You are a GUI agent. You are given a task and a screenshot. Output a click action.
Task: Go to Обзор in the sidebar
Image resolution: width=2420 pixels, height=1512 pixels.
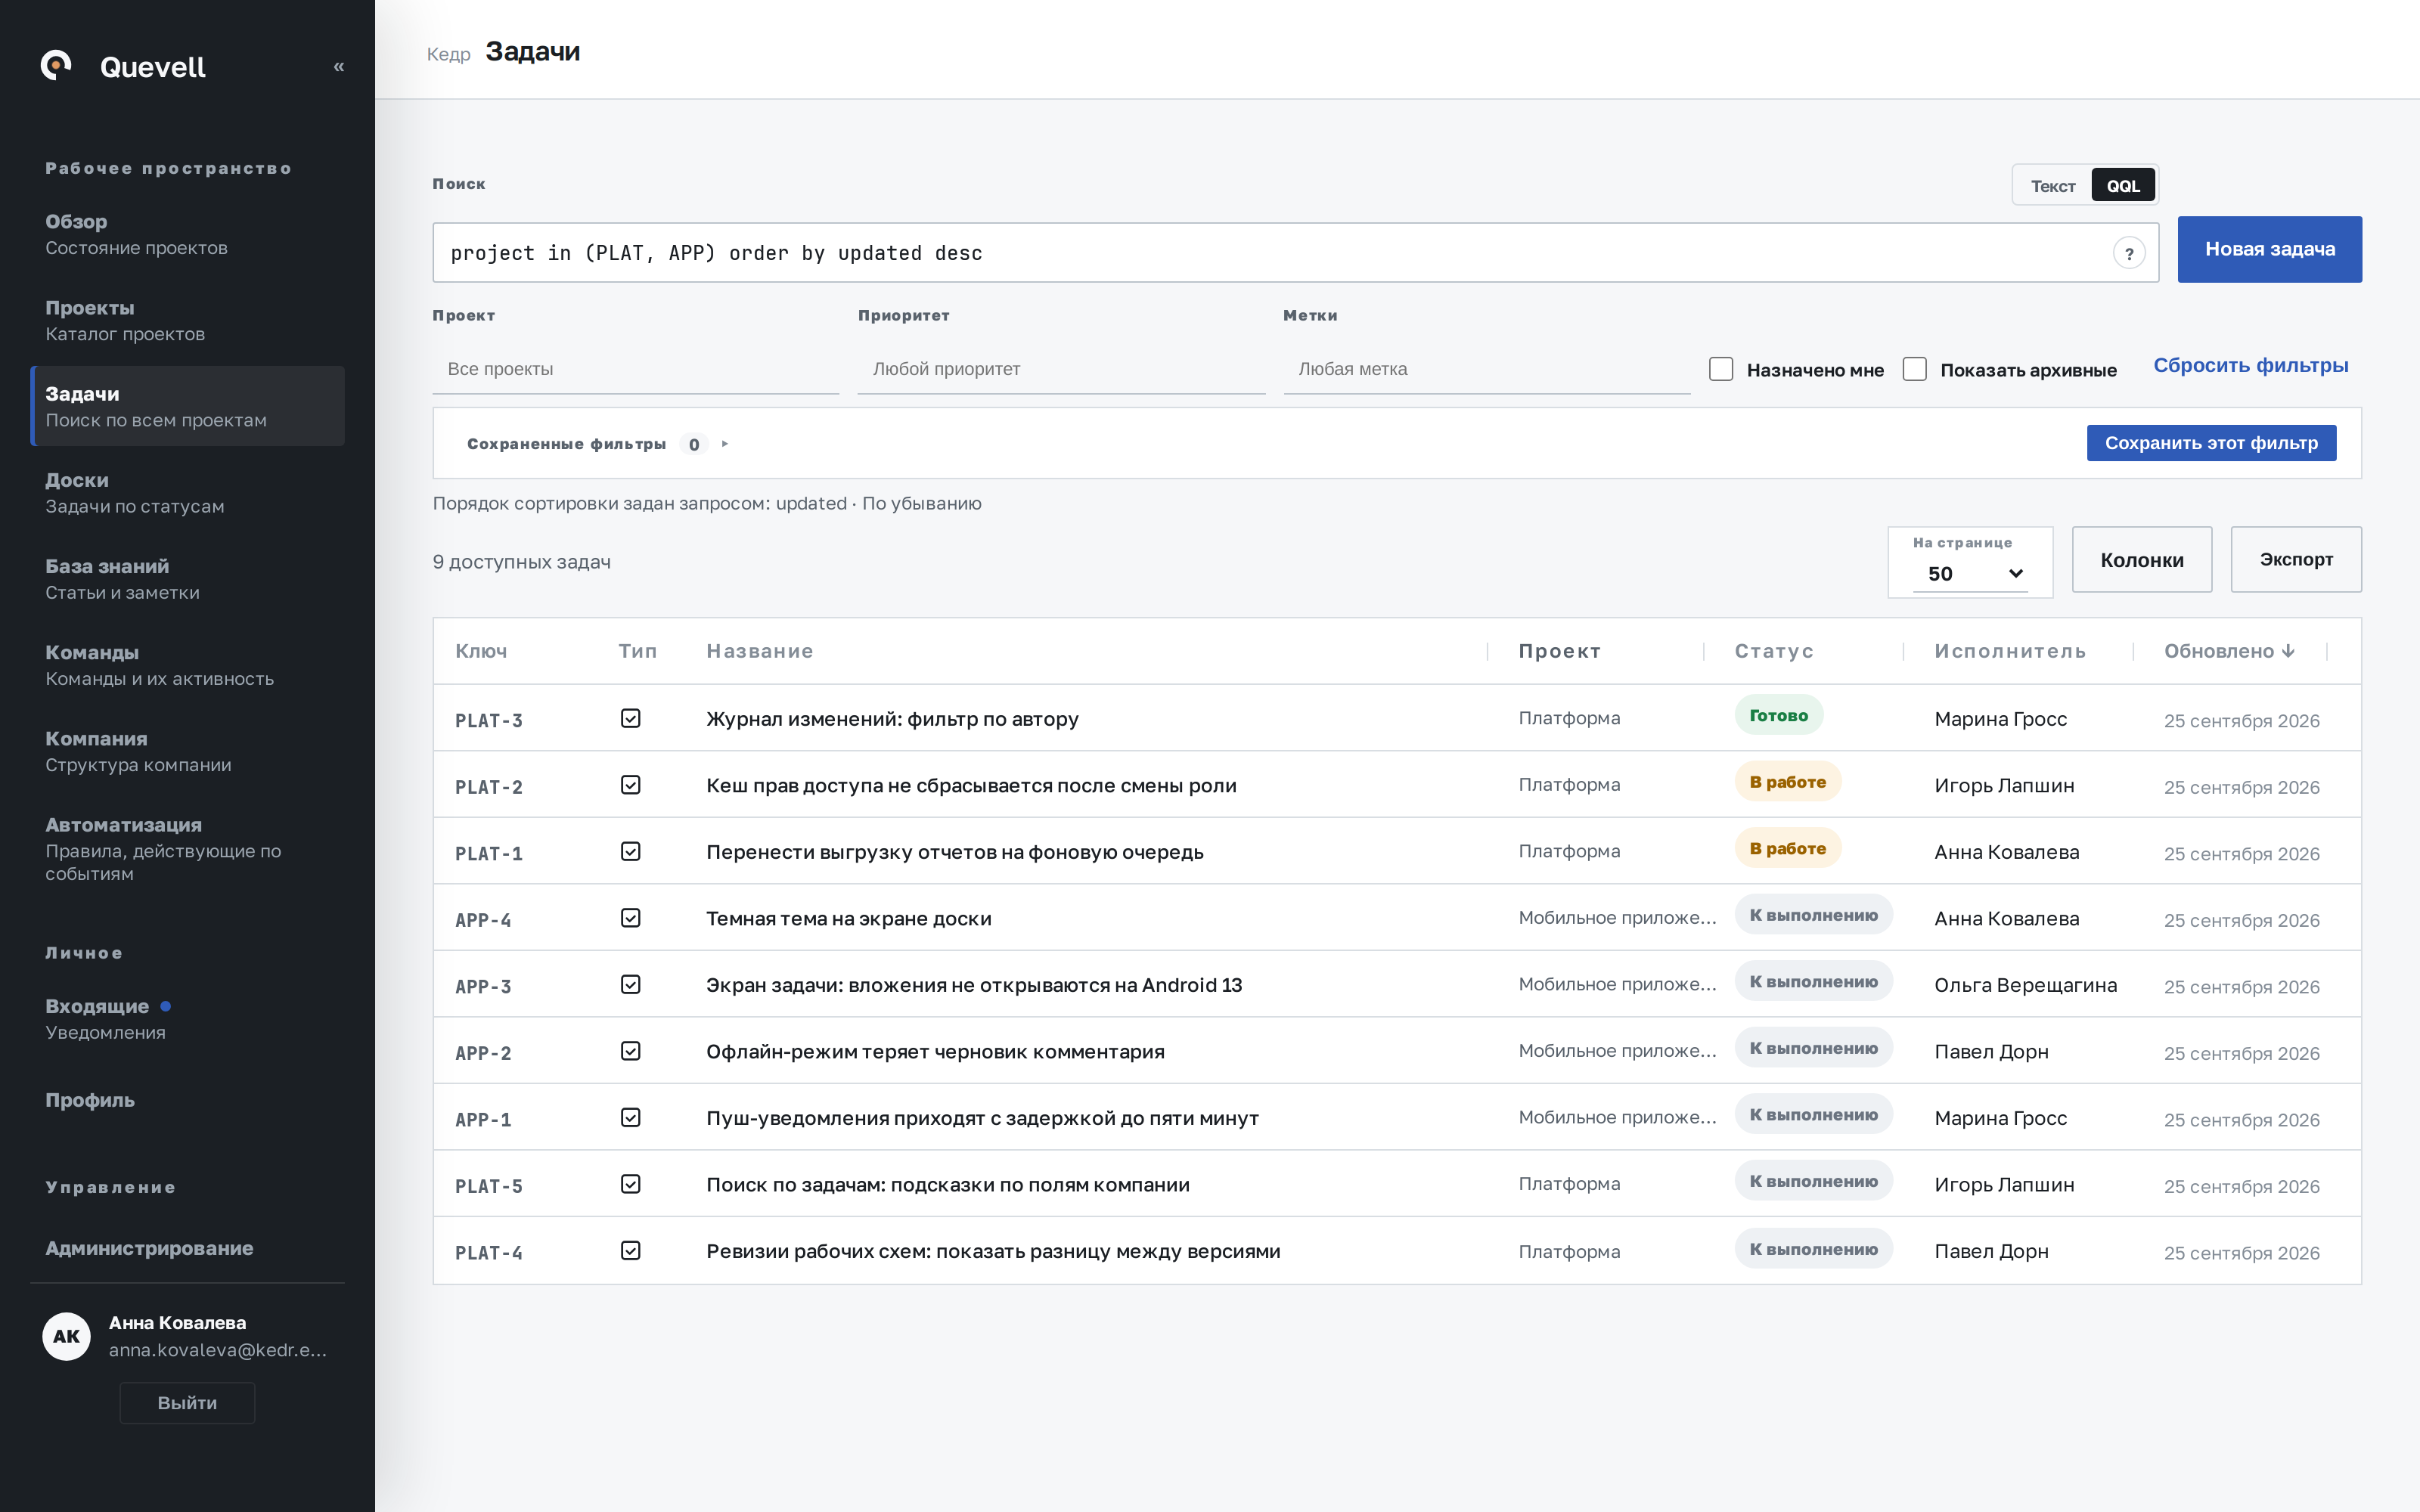[x=188, y=234]
